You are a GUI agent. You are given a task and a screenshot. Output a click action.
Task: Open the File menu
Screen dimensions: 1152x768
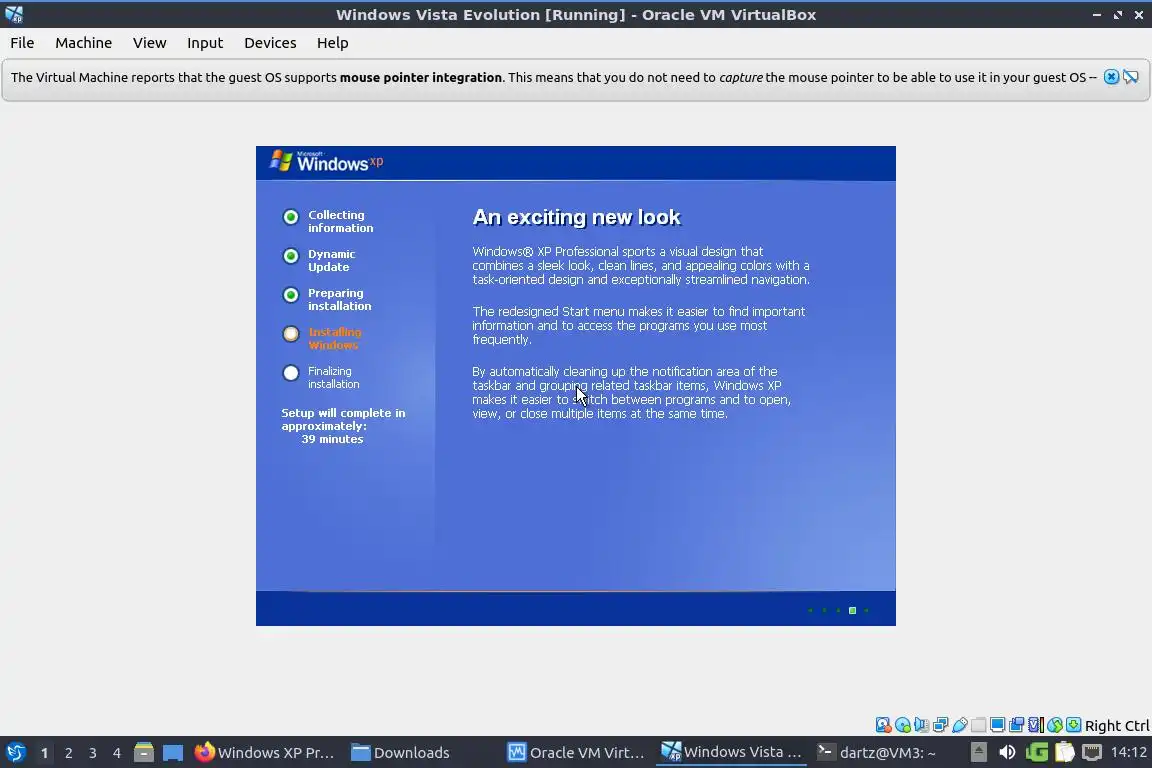pyautogui.click(x=22, y=43)
